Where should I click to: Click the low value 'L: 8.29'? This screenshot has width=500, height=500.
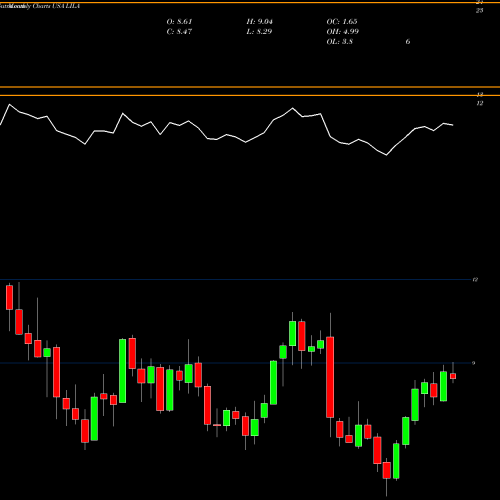[x=259, y=32]
